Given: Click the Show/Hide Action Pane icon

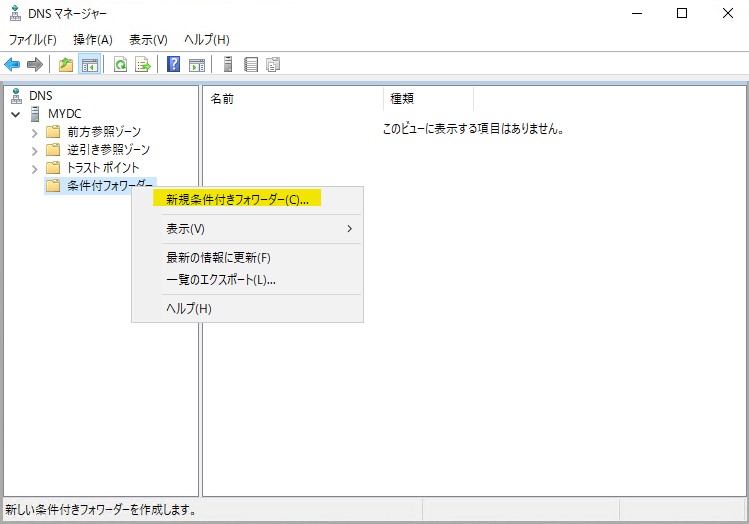Looking at the screenshot, I should 197,64.
